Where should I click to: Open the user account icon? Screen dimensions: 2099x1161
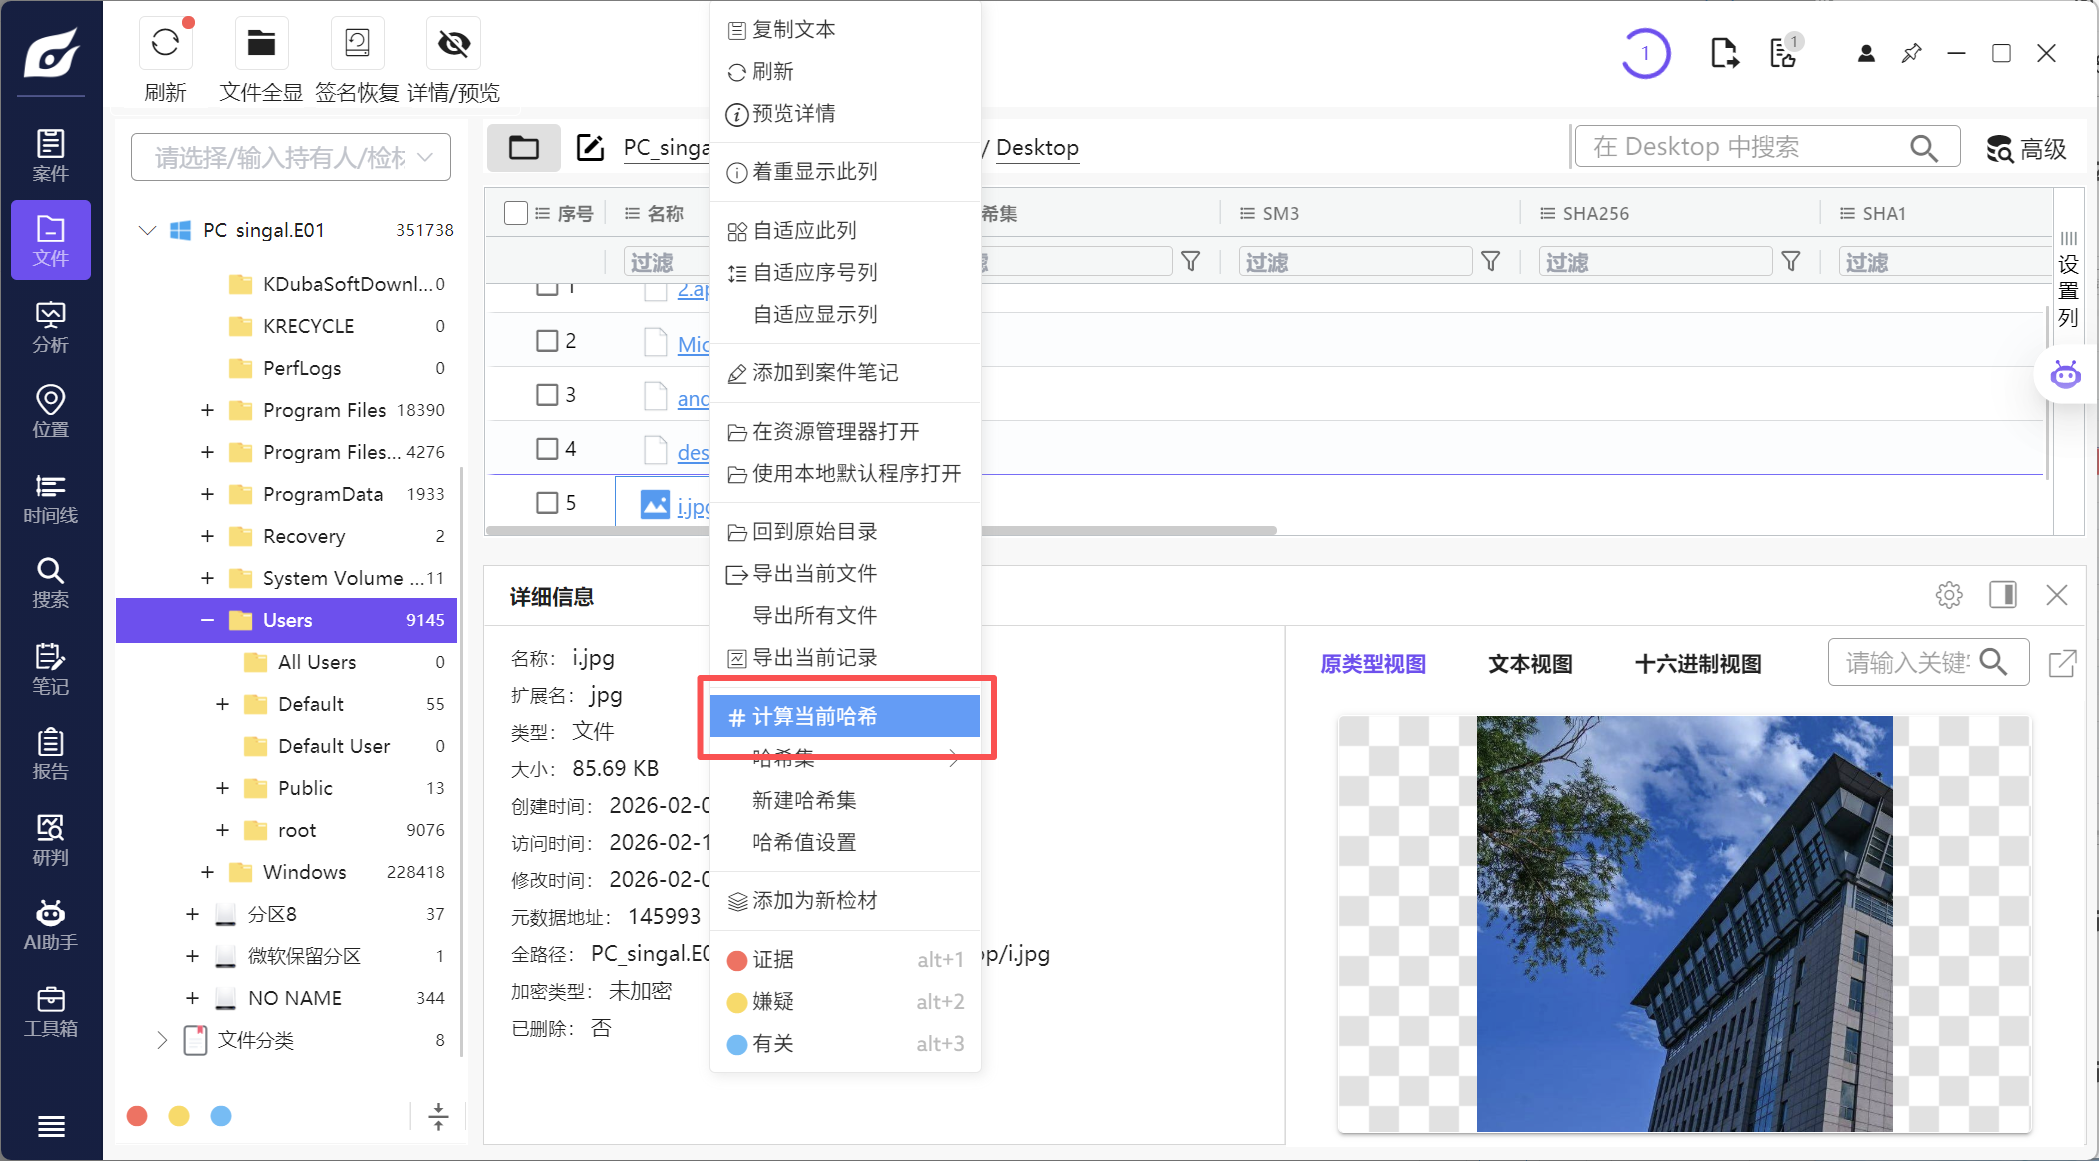point(1866,53)
